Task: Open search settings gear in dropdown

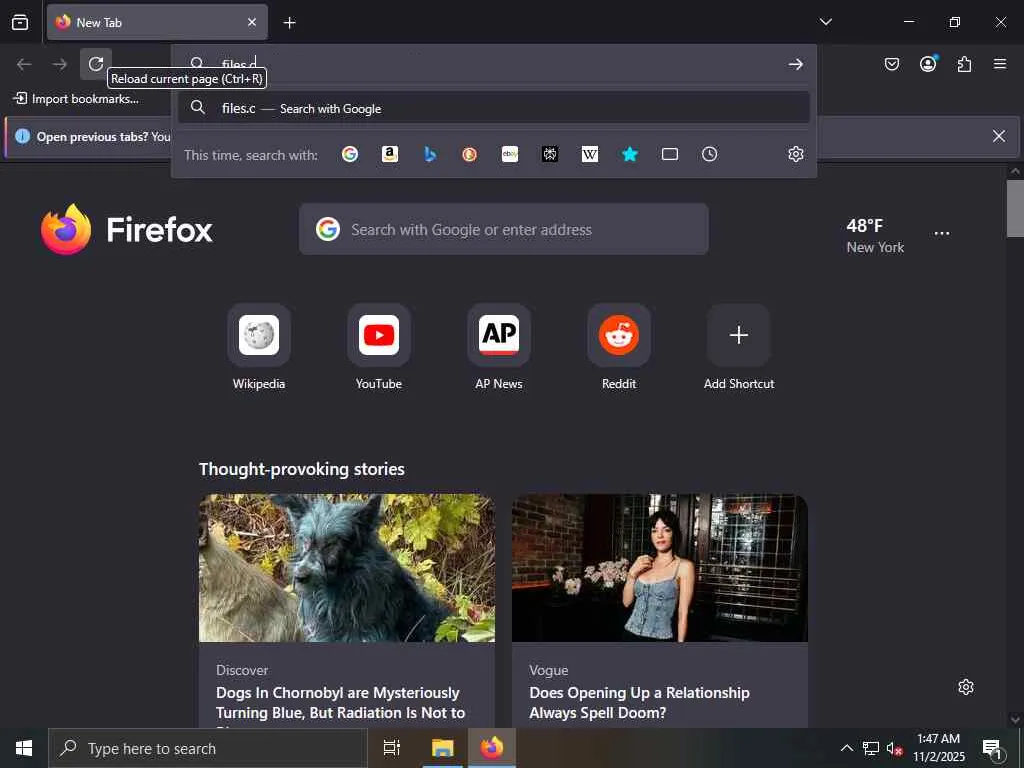Action: coord(795,154)
